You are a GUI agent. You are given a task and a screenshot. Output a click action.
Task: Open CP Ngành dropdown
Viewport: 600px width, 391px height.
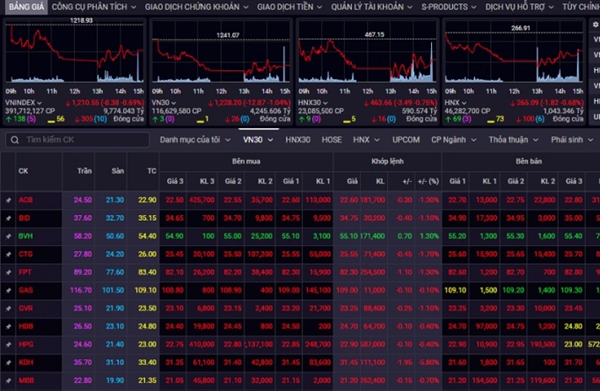tap(454, 140)
